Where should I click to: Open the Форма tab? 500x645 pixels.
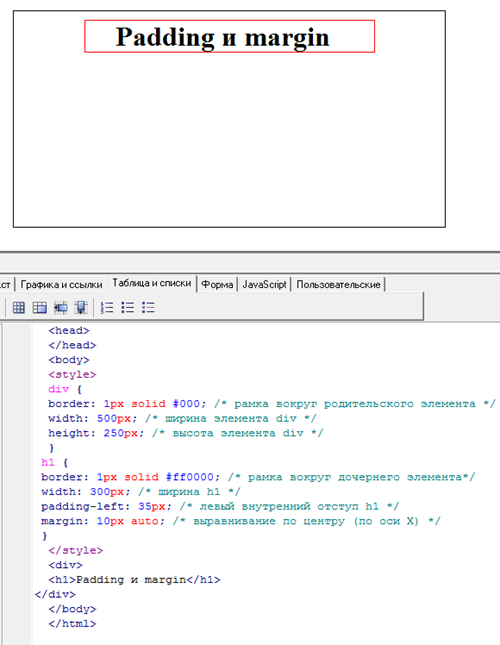(x=217, y=284)
